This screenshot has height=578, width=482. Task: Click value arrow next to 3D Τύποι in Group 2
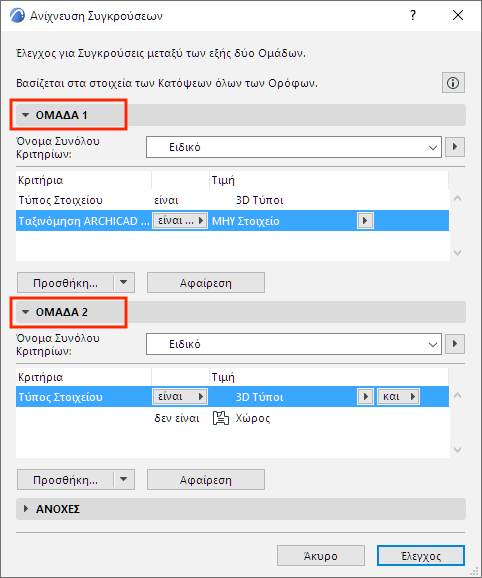tap(366, 397)
